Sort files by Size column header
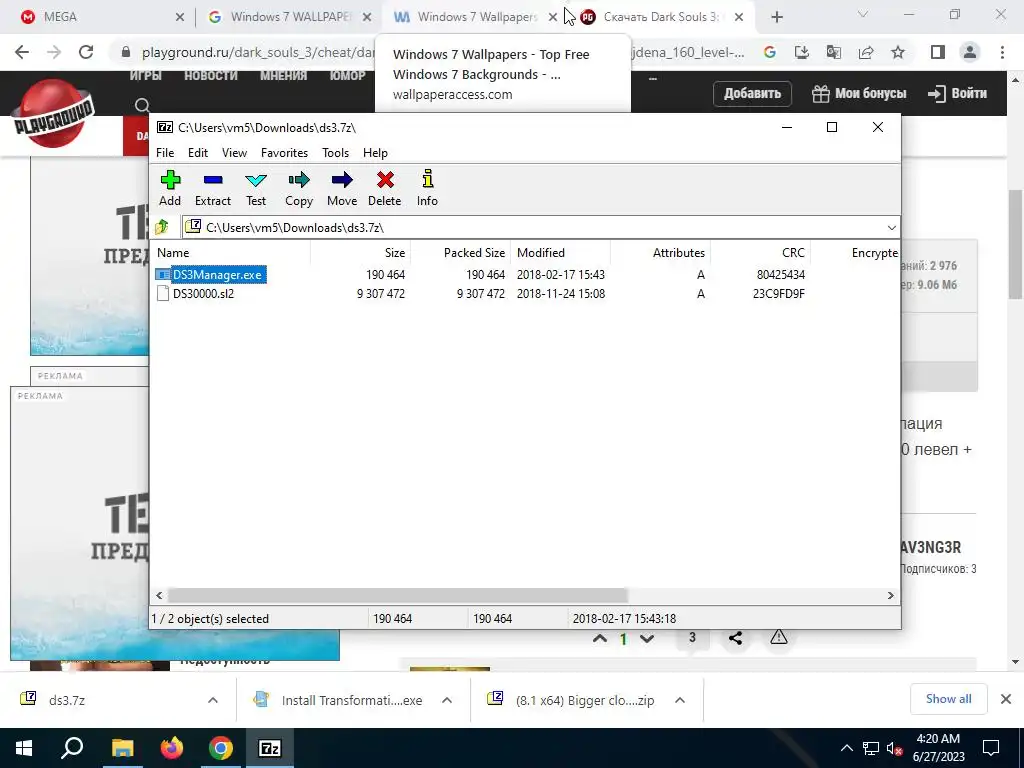 click(360, 253)
